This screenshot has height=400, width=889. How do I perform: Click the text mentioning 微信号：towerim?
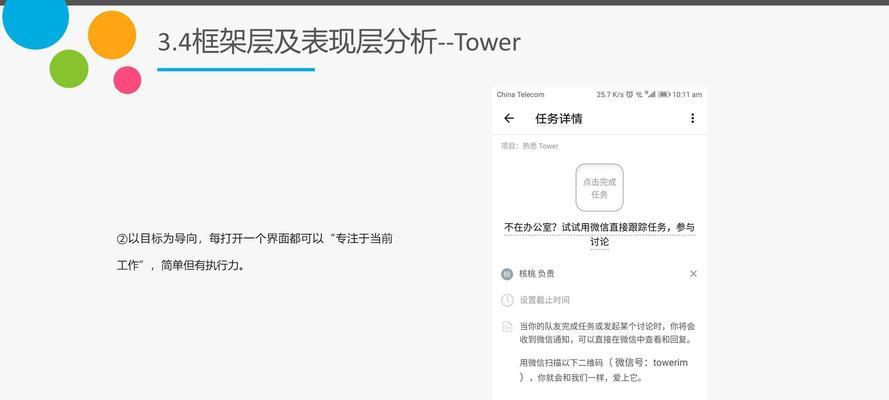point(604,370)
